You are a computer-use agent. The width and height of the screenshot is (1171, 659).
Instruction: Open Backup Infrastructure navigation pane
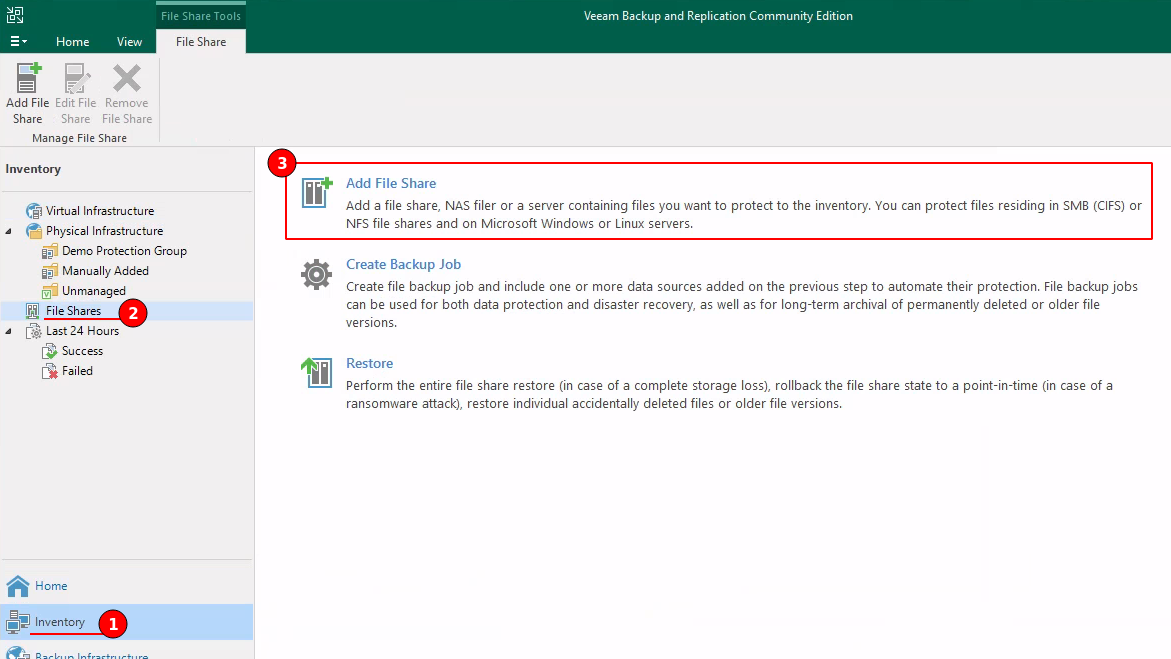click(91, 655)
